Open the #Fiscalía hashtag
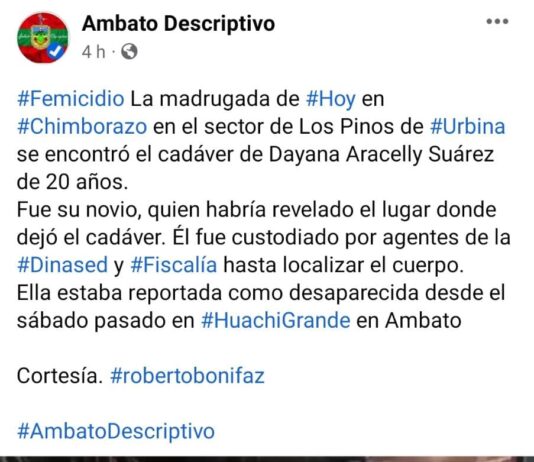The width and height of the screenshot is (534, 462). tap(174, 265)
